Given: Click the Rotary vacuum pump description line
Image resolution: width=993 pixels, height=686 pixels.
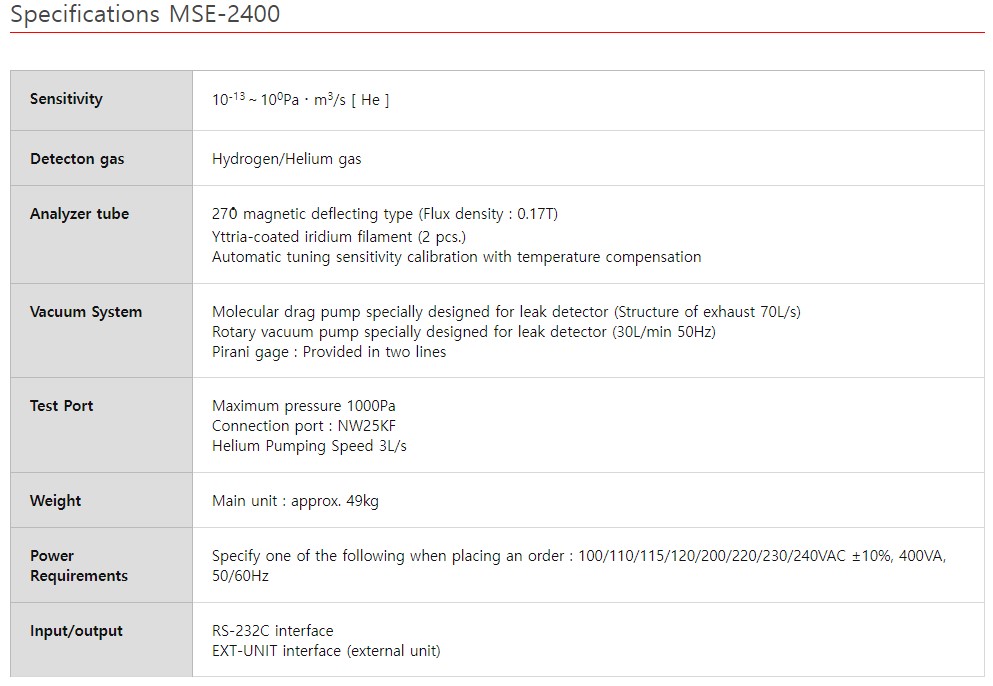Looking at the screenshot, I should point(464,332).
